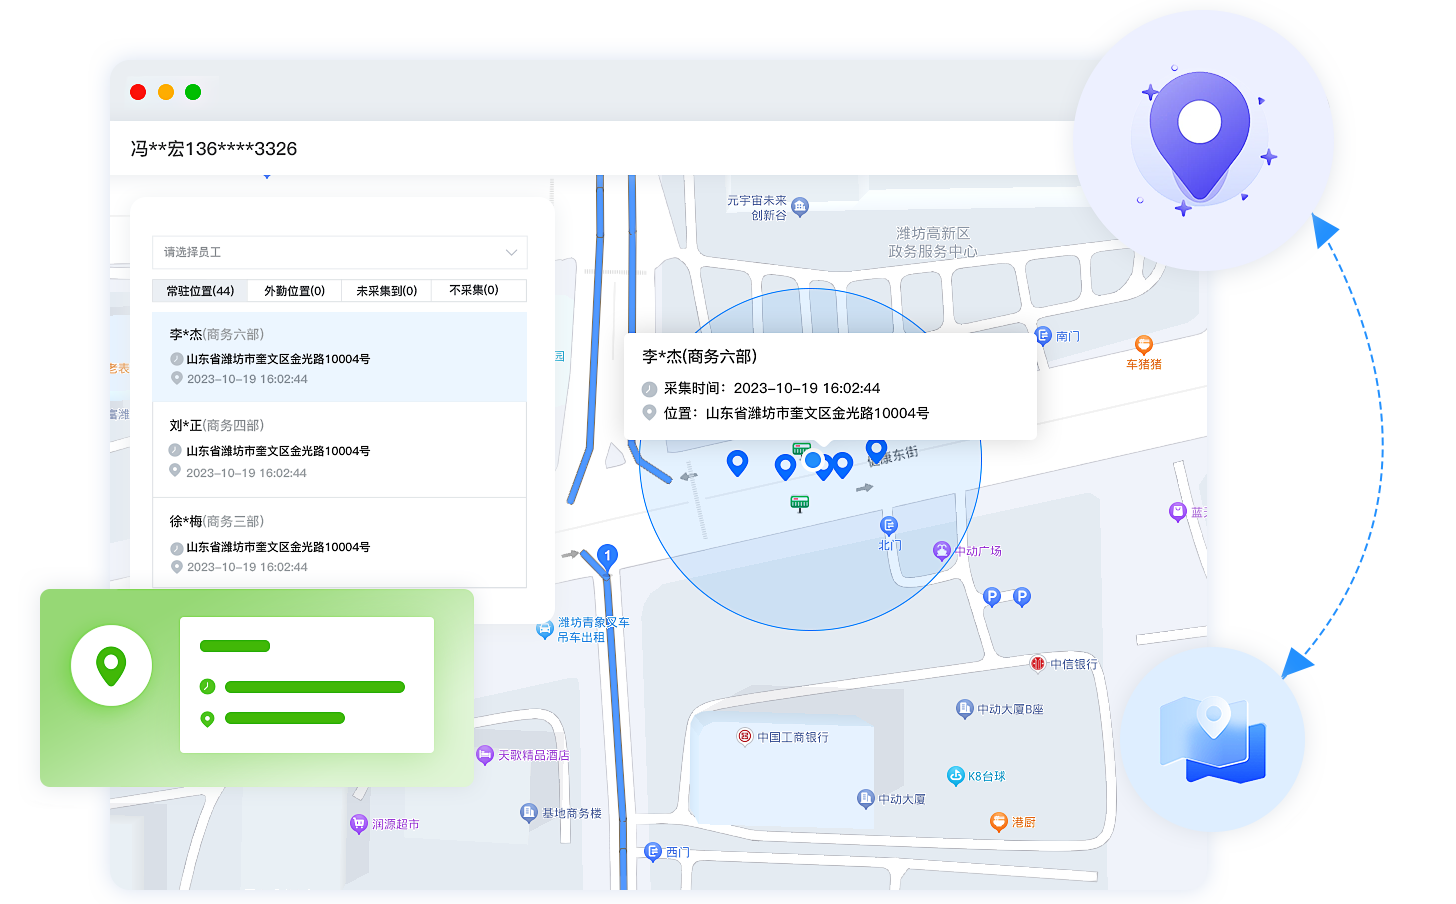Click the 港厨 restaurant marker
This screenshot has height=904, width=1456.
click(998, 822)
